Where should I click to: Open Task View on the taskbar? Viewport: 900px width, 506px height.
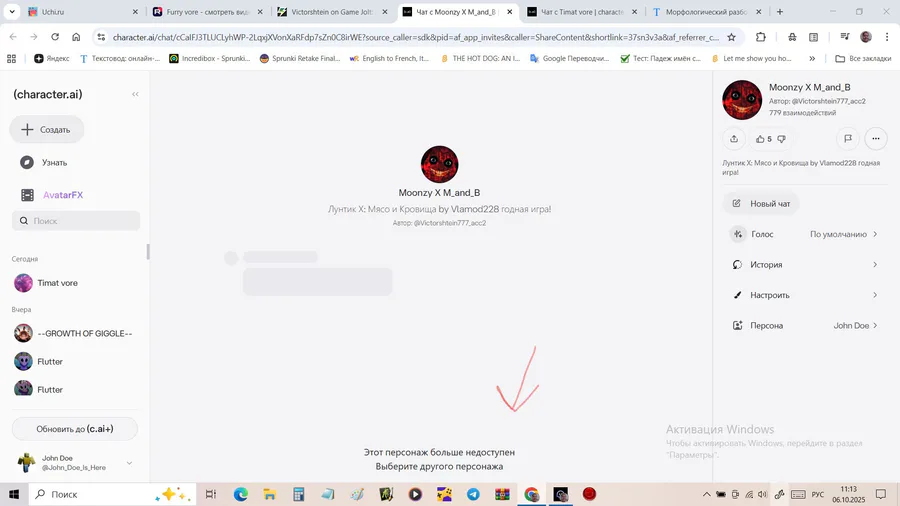coord(211,494)
